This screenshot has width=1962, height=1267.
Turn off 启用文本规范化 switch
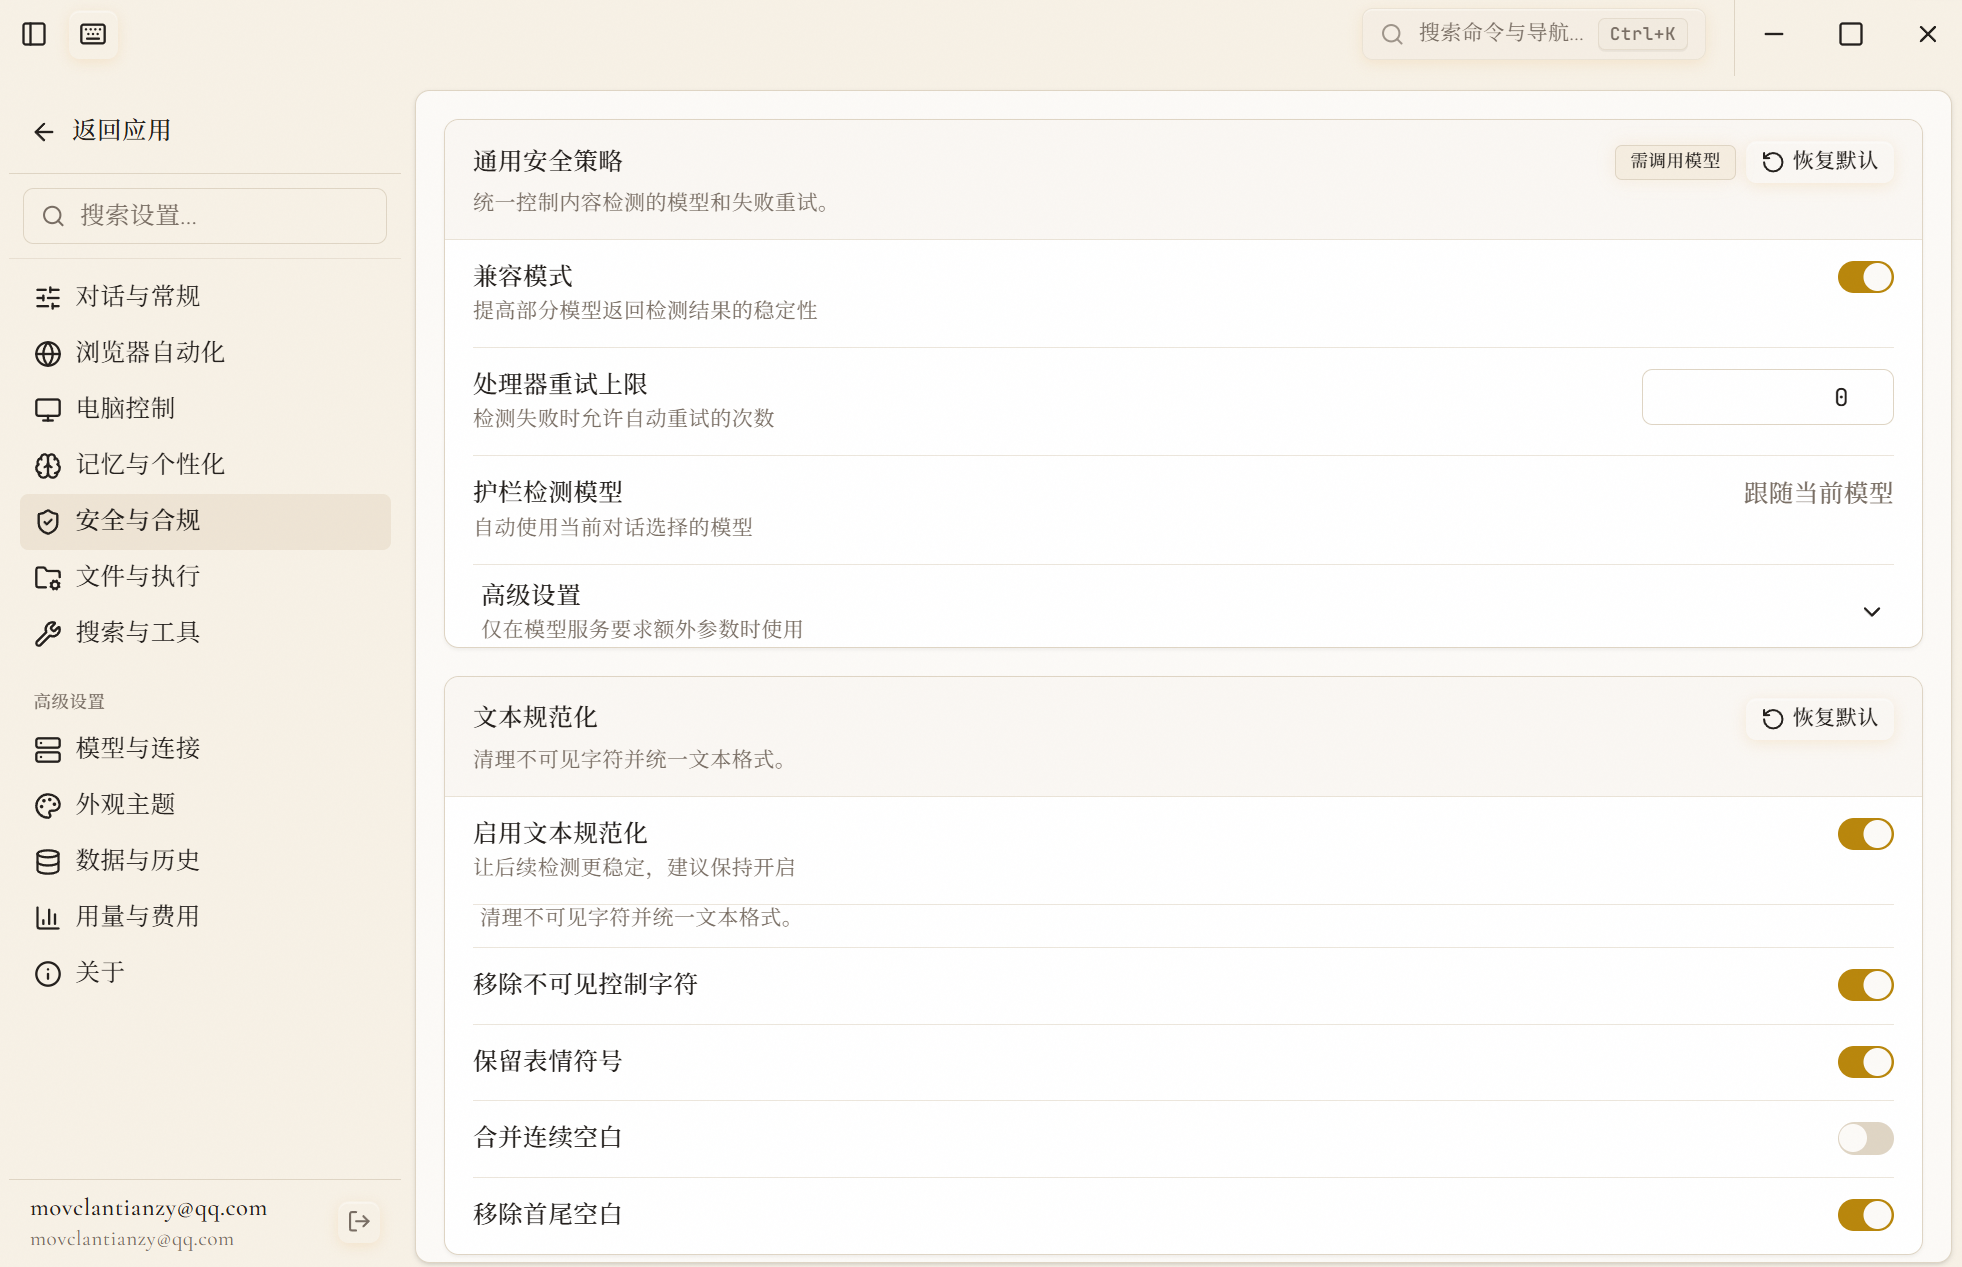[x=1865, y=834]
